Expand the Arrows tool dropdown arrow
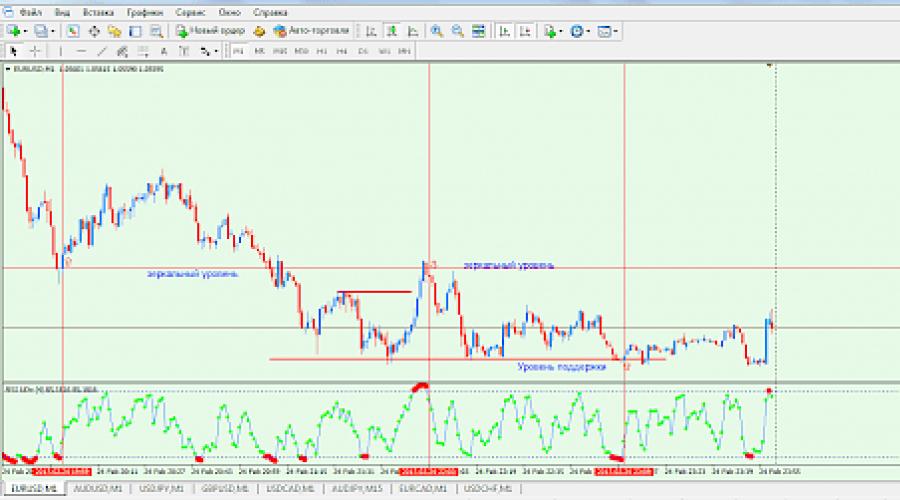 click(216, 51)
